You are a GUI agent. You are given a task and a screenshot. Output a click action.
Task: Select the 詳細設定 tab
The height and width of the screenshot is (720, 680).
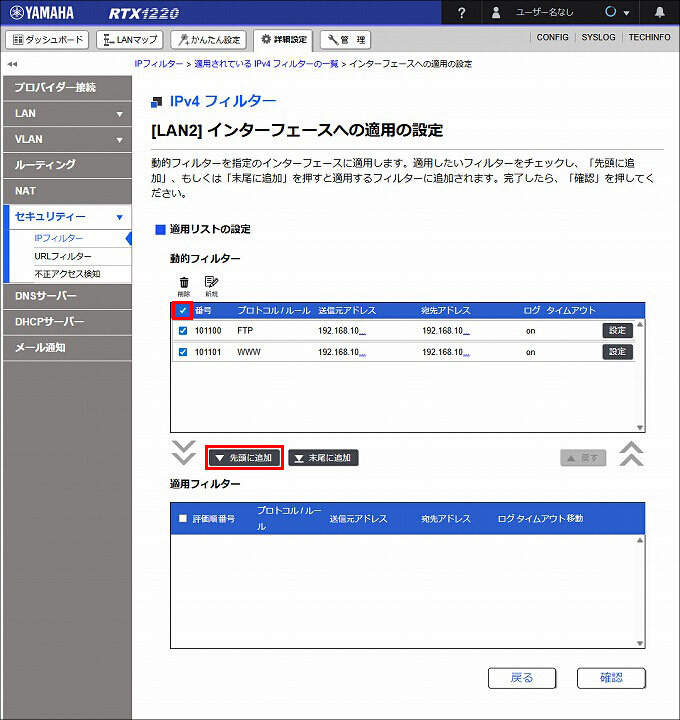tap(283, 40)
